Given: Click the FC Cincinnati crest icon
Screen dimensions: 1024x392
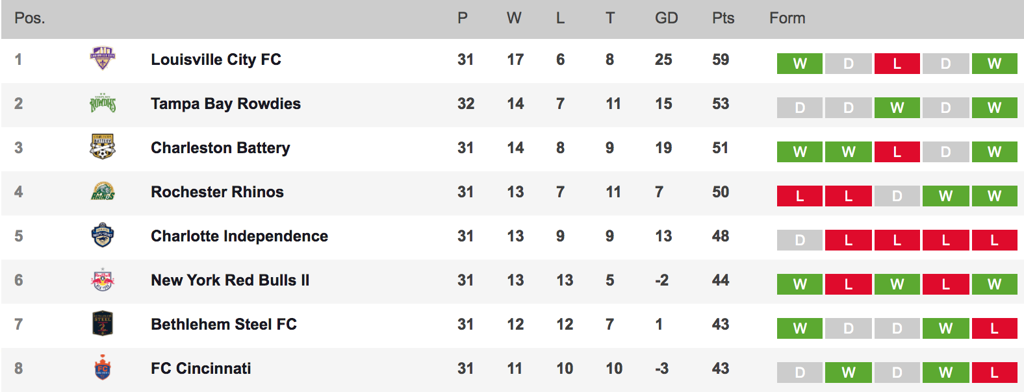Looking at the screenshot, I should (x=103, y=368).
